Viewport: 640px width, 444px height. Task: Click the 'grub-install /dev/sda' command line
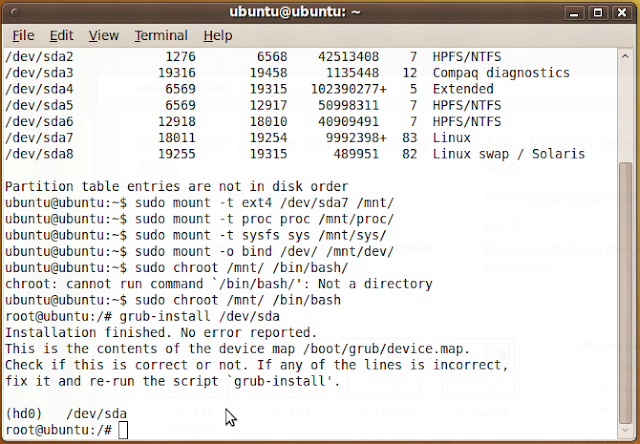[142, 316]
